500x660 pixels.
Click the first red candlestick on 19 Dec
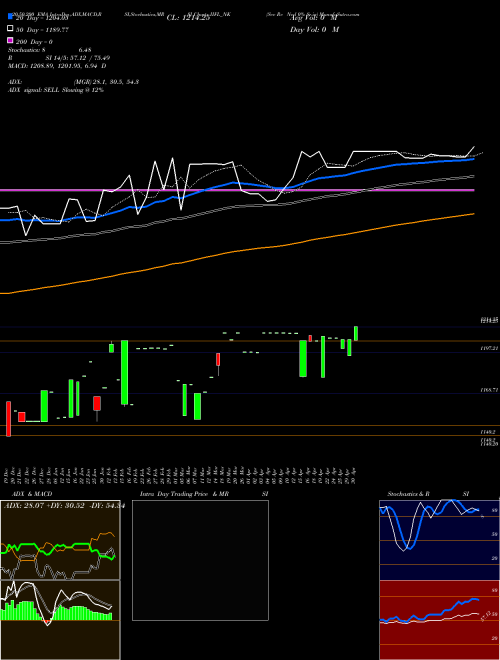pyautogui.click(x=8, y=418)
